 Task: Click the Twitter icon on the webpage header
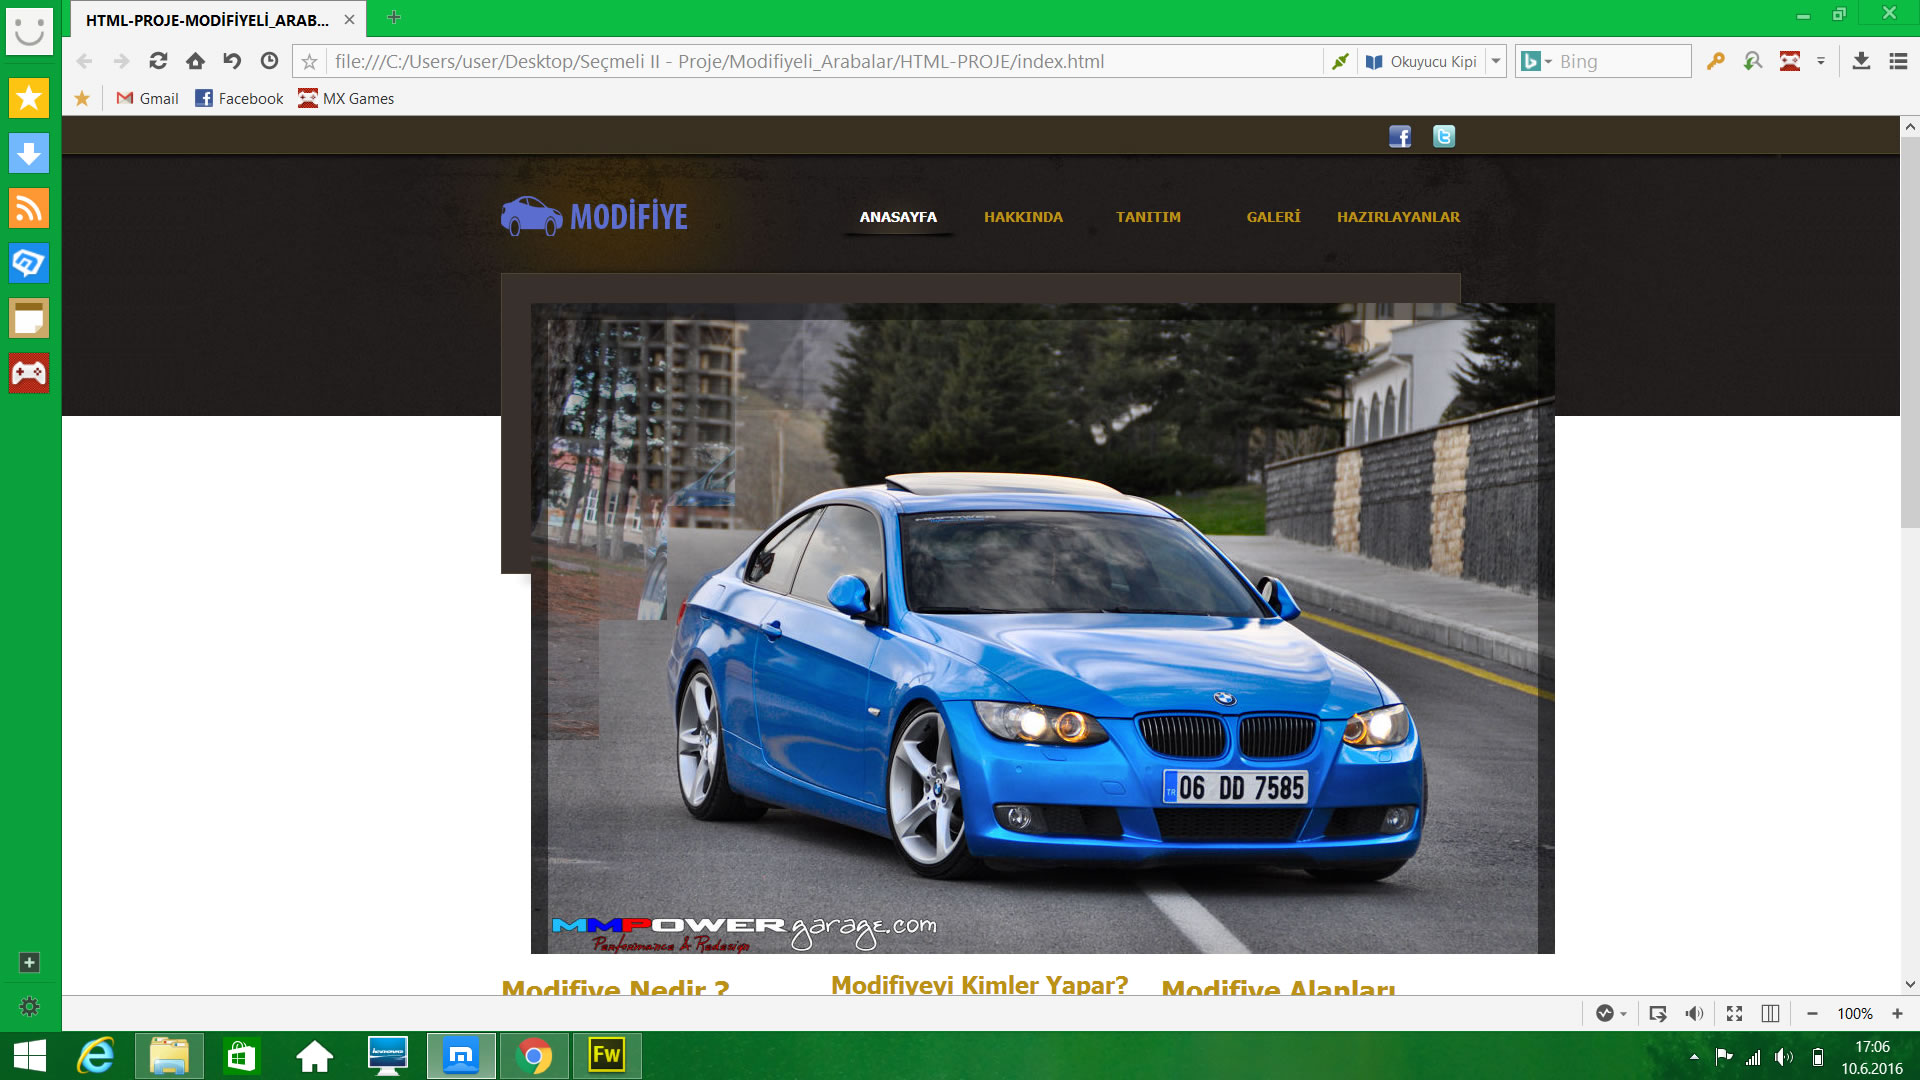[x=1443, y=137]
